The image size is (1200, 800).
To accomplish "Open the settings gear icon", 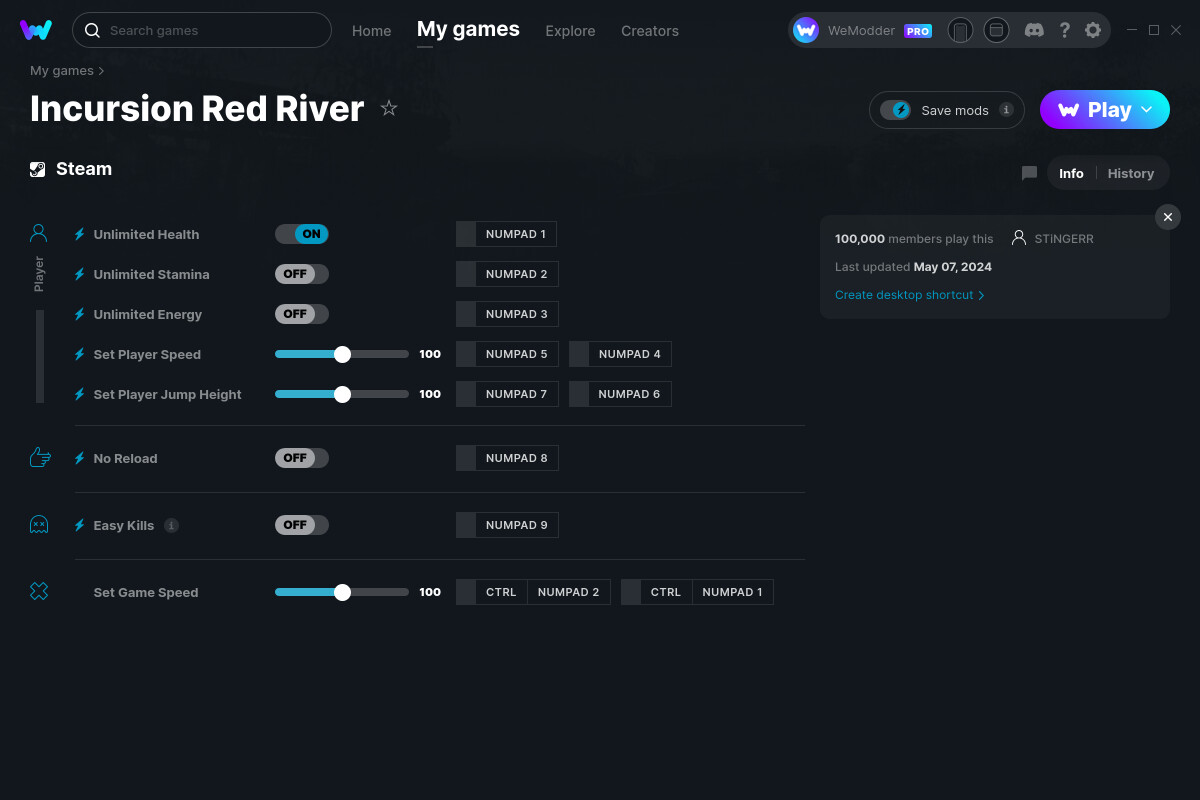I will [1093, 30].
